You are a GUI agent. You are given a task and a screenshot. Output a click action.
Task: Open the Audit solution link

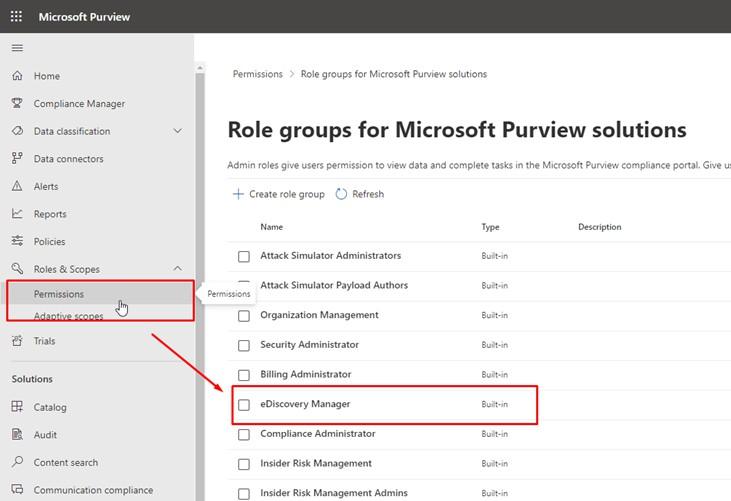(45, 435)
